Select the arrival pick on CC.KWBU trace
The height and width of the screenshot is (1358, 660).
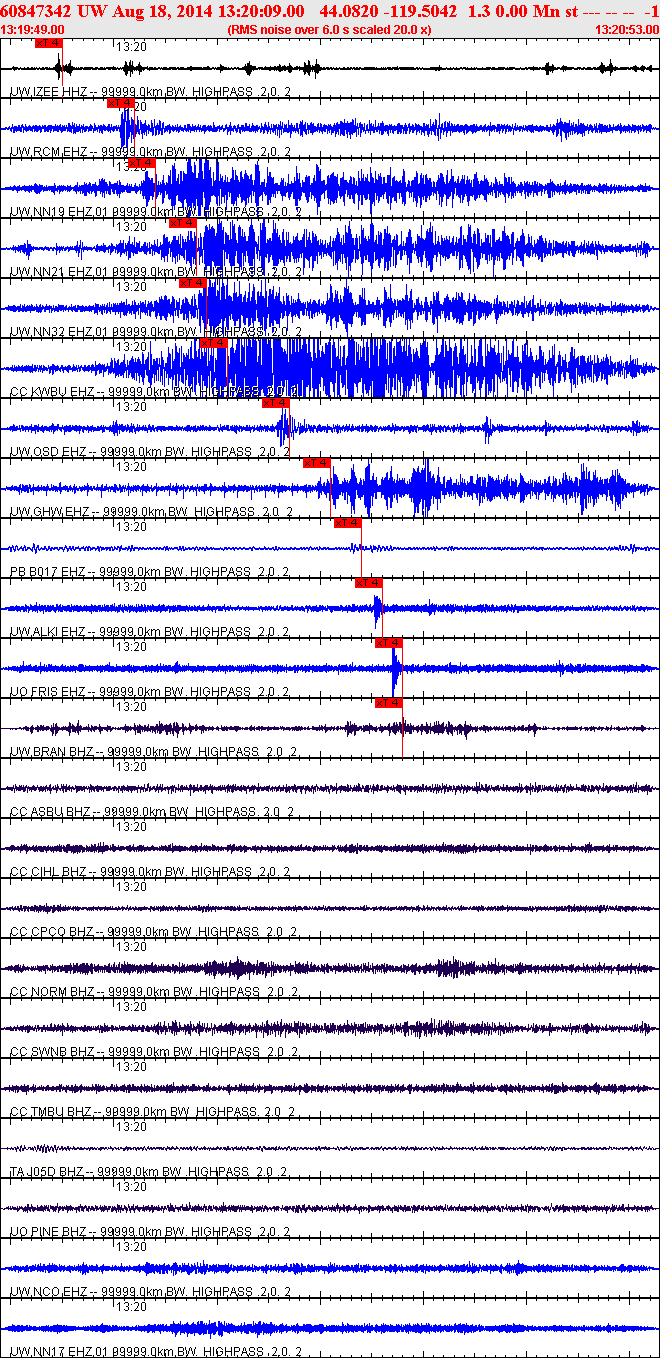pyautogui.click(x=213, y=343)
